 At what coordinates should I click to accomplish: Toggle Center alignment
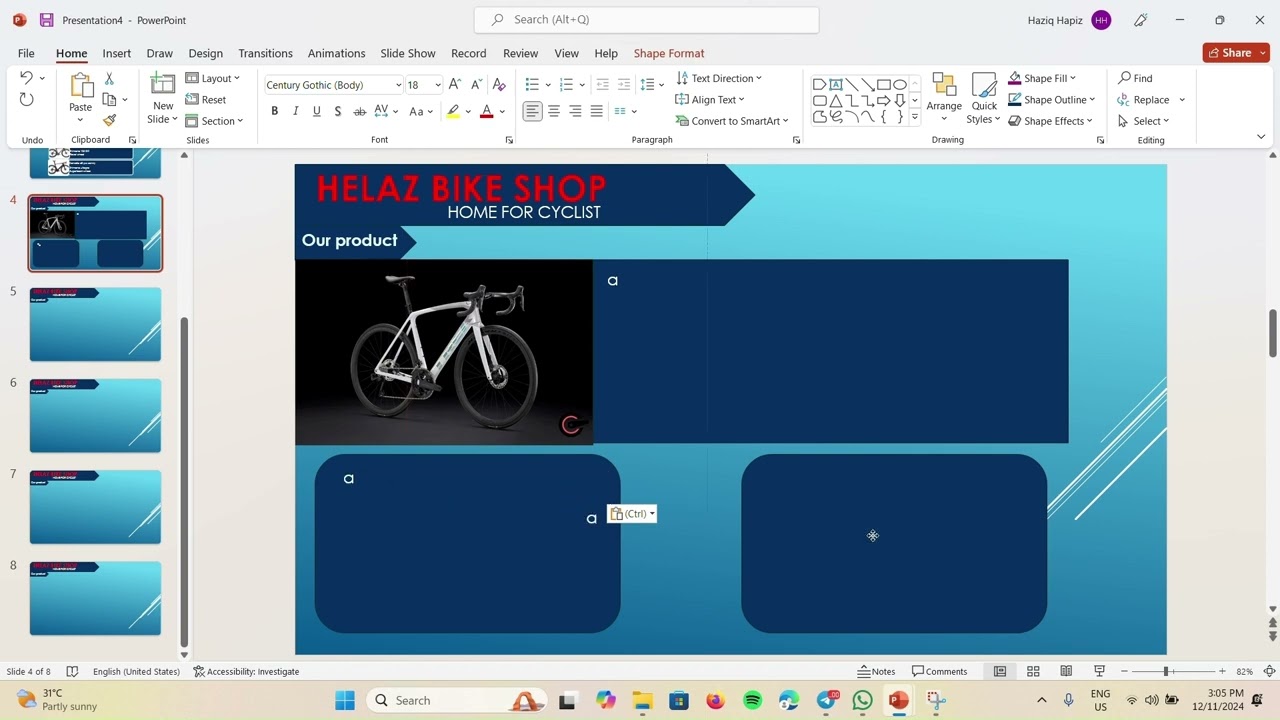554,111
